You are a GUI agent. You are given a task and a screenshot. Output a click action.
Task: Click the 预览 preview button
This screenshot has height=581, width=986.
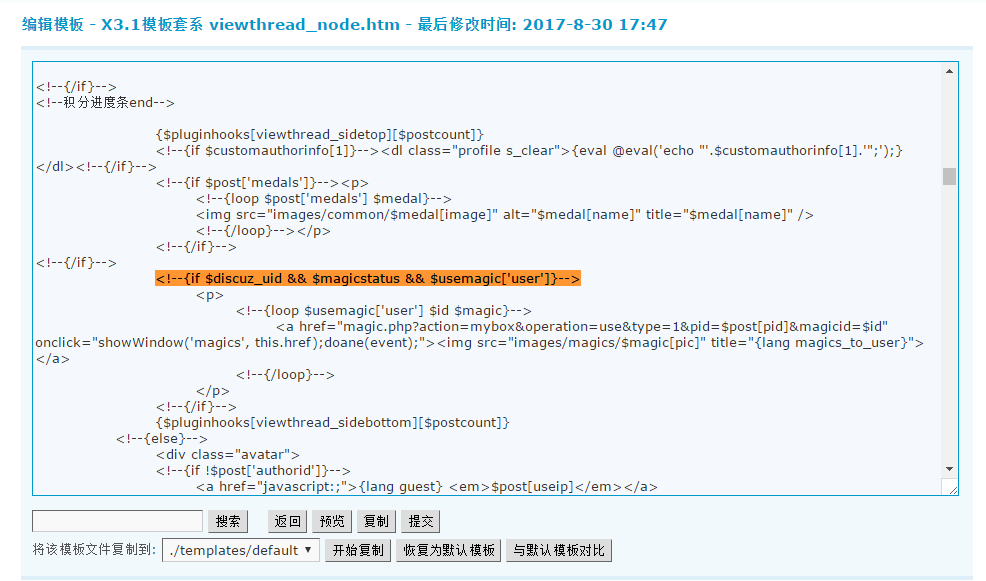click(x=332, y=521)
